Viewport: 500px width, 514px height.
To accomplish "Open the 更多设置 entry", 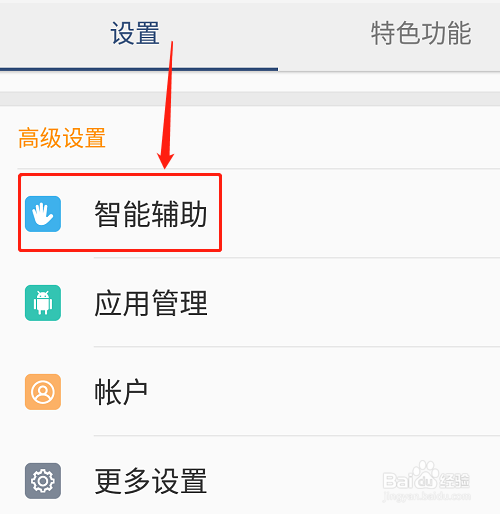I will coord(250,475).
